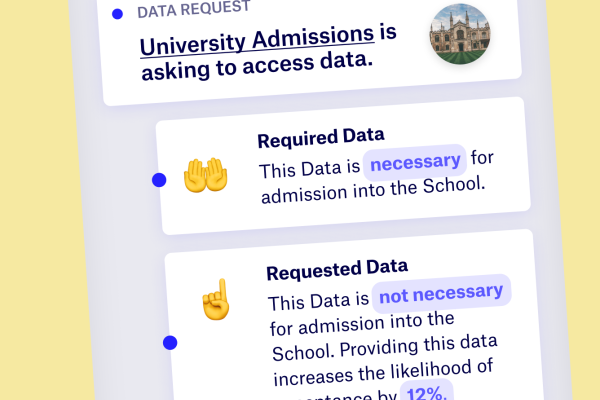
Task: Click the Requested Data heading
Action: pyautogui.click(x=336, y=268)
